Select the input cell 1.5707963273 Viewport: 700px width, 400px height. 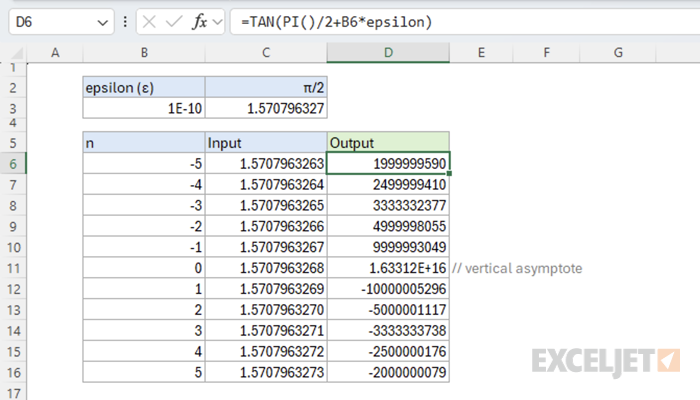tap(266, 372)
